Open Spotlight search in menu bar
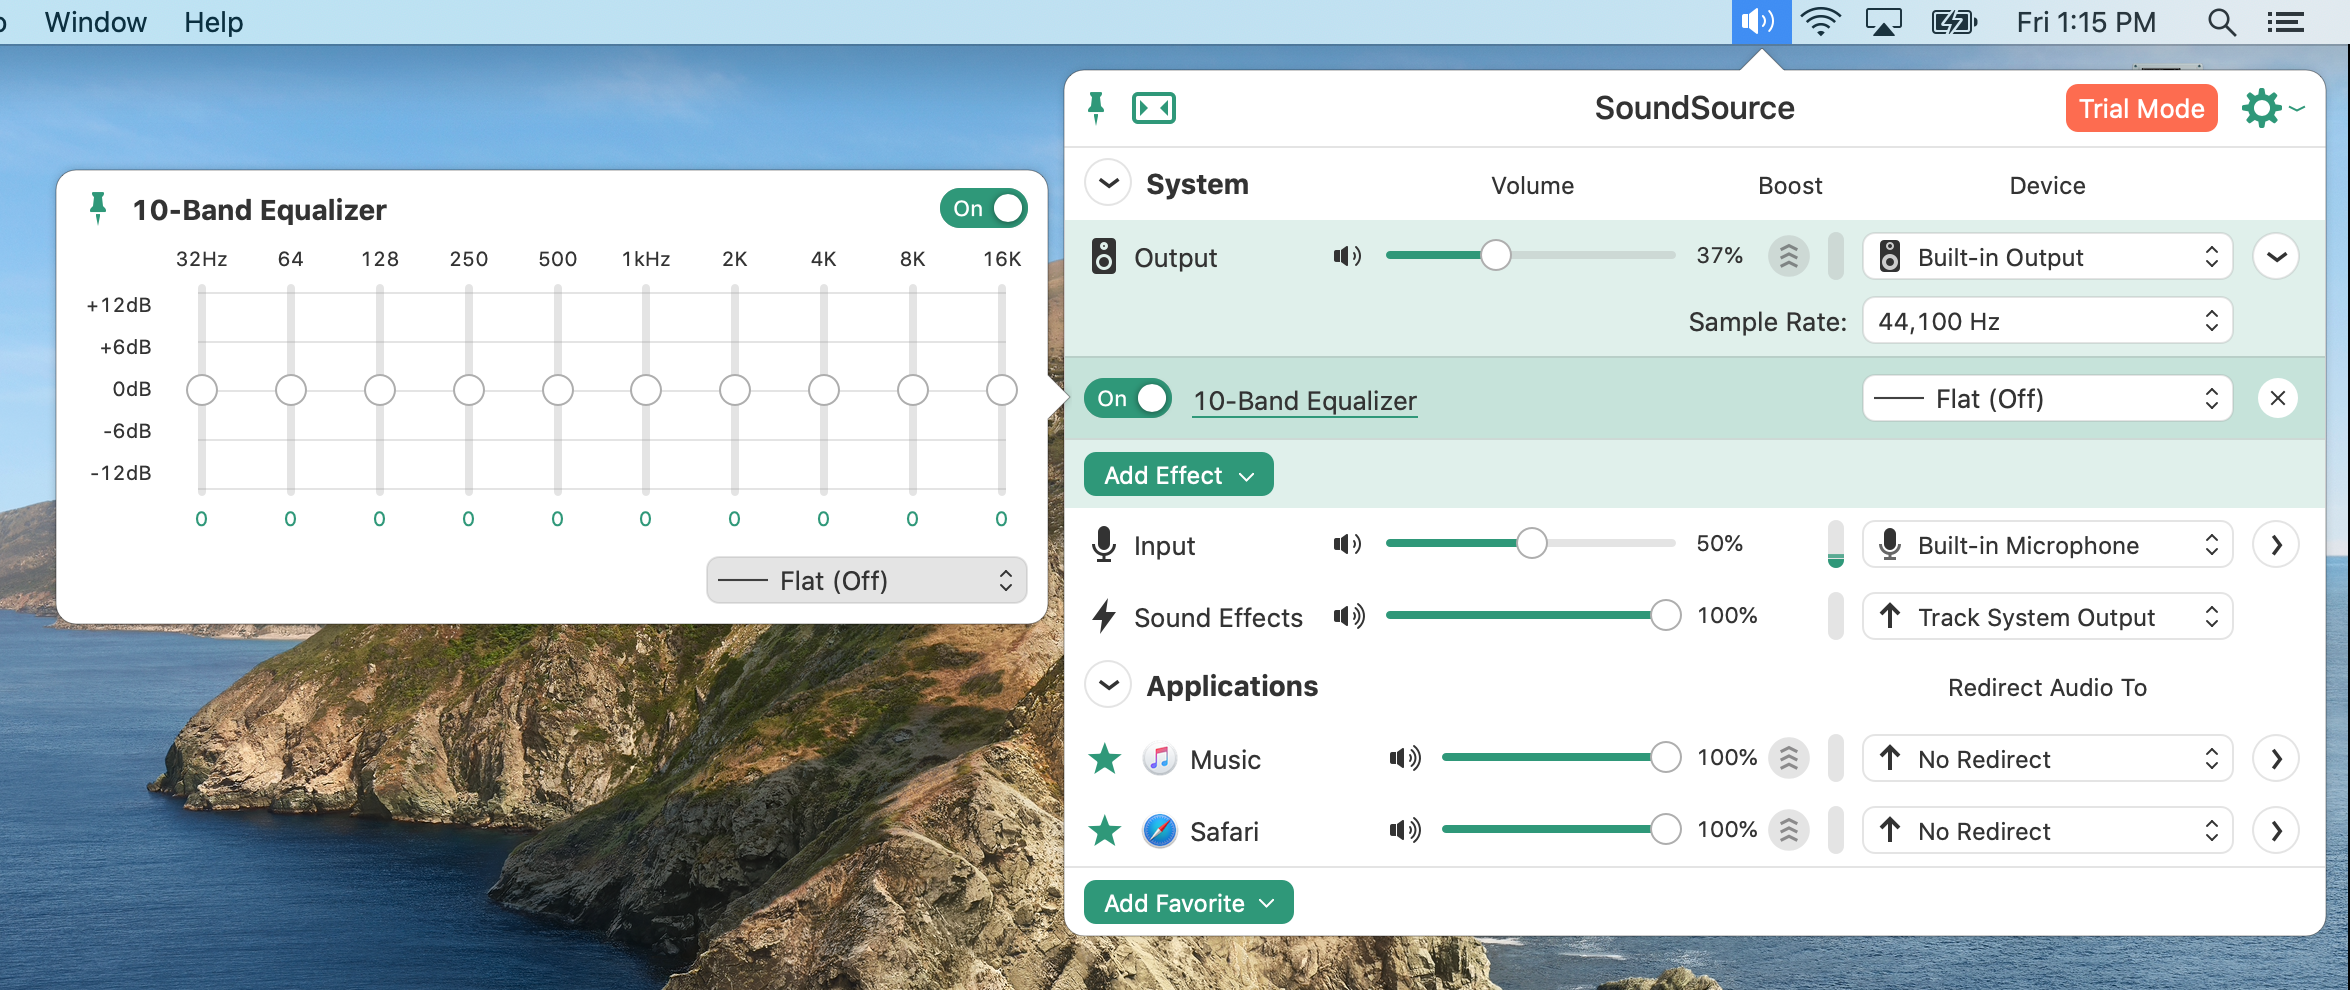Image resolution: width=2350 pixels, height=990 pixels. point(2221,22)
